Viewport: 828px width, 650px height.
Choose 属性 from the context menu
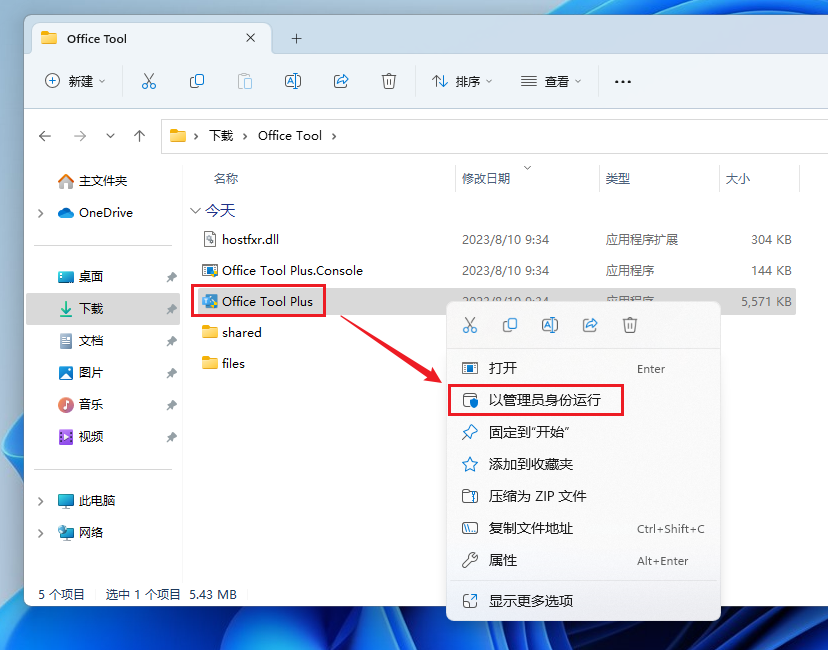(x=584, y=560)
